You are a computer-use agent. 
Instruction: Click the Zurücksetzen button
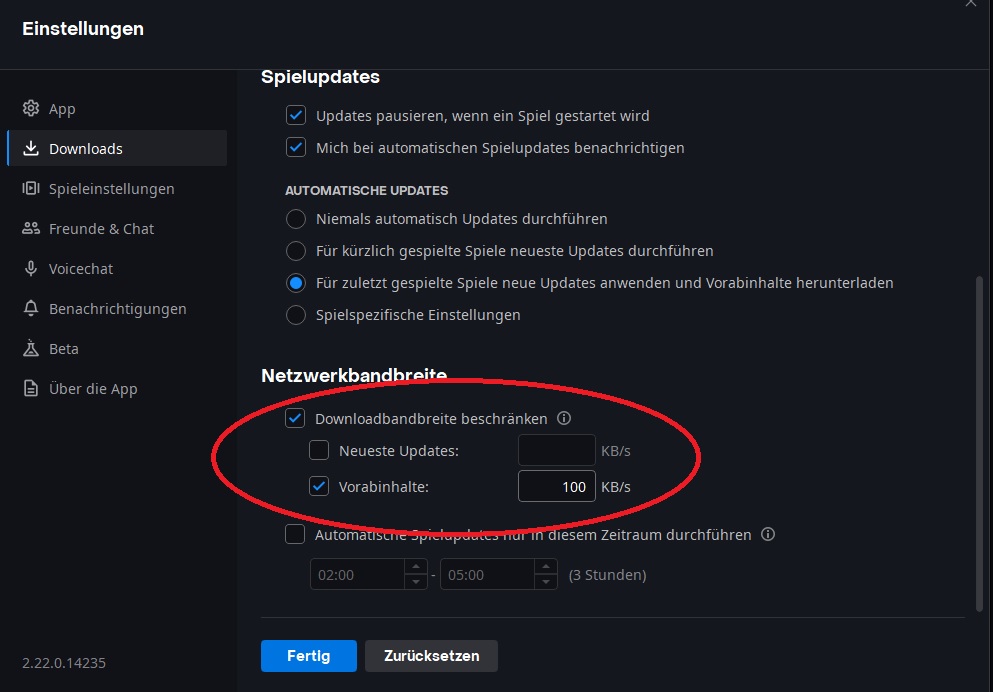[431, 655]
